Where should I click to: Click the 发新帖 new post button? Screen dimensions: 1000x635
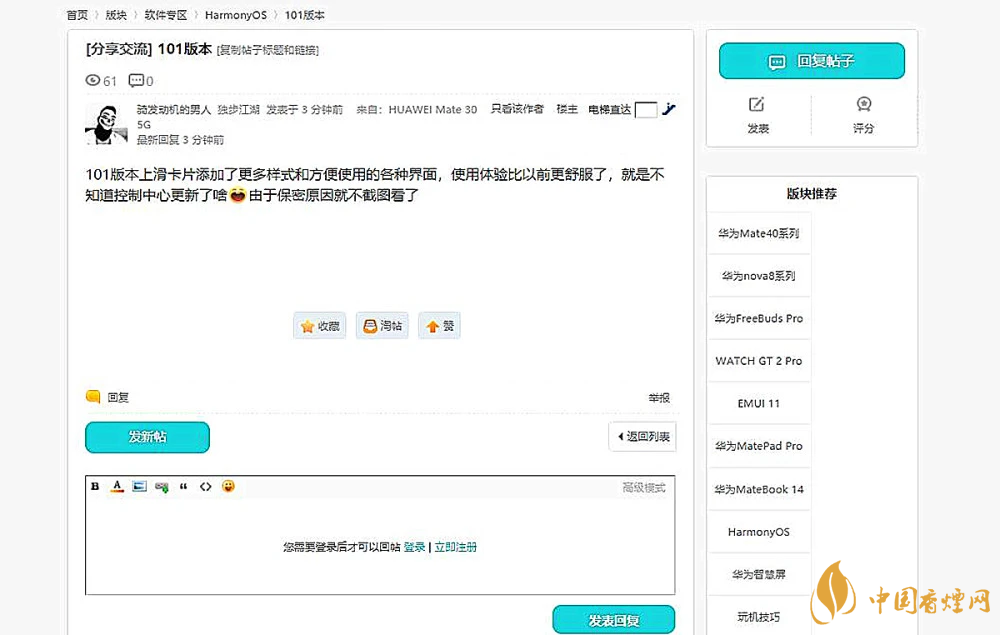pos(147,437)
